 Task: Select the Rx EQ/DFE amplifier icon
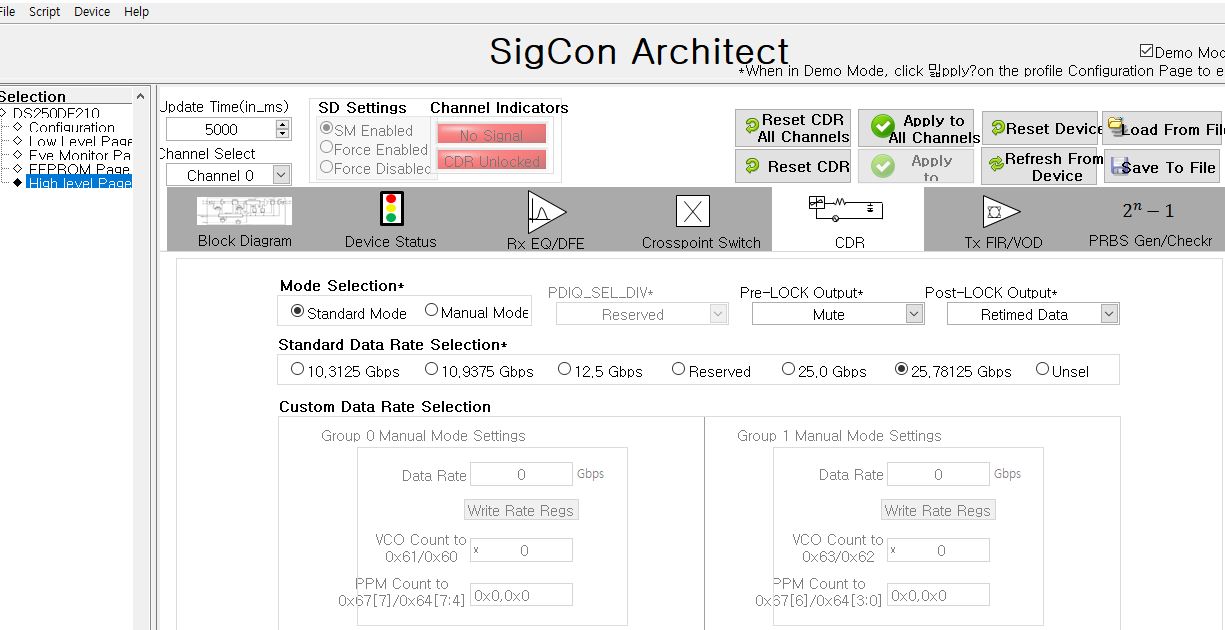pyautogui.click(x=546, y=211)
